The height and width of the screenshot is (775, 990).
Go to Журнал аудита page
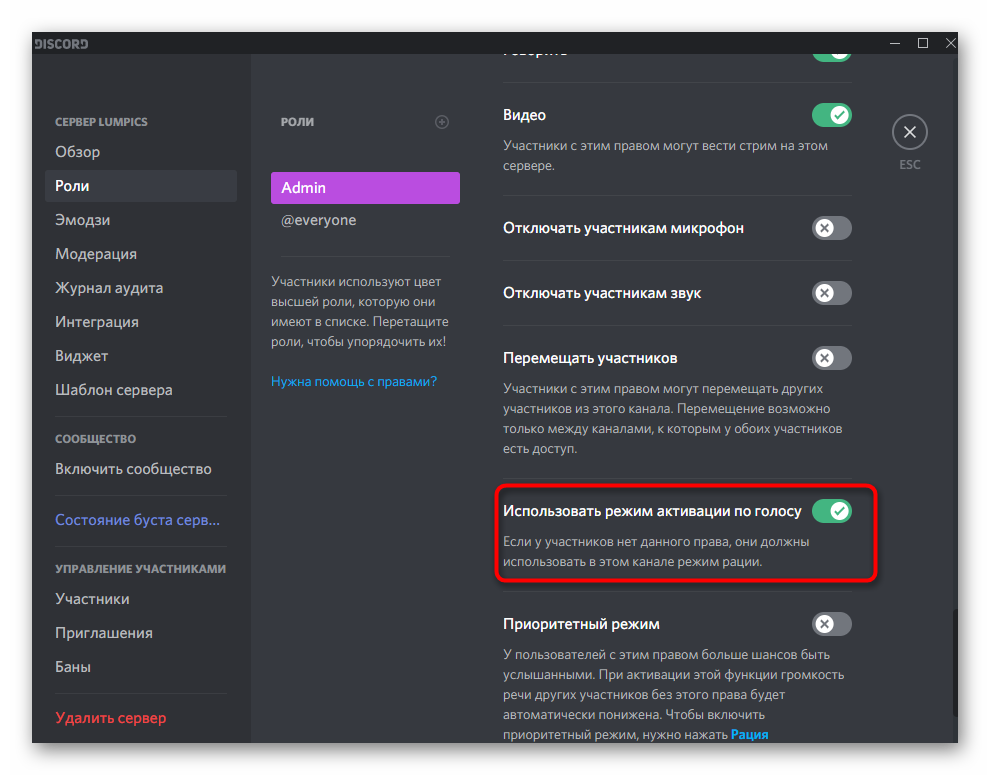point(109,288)
